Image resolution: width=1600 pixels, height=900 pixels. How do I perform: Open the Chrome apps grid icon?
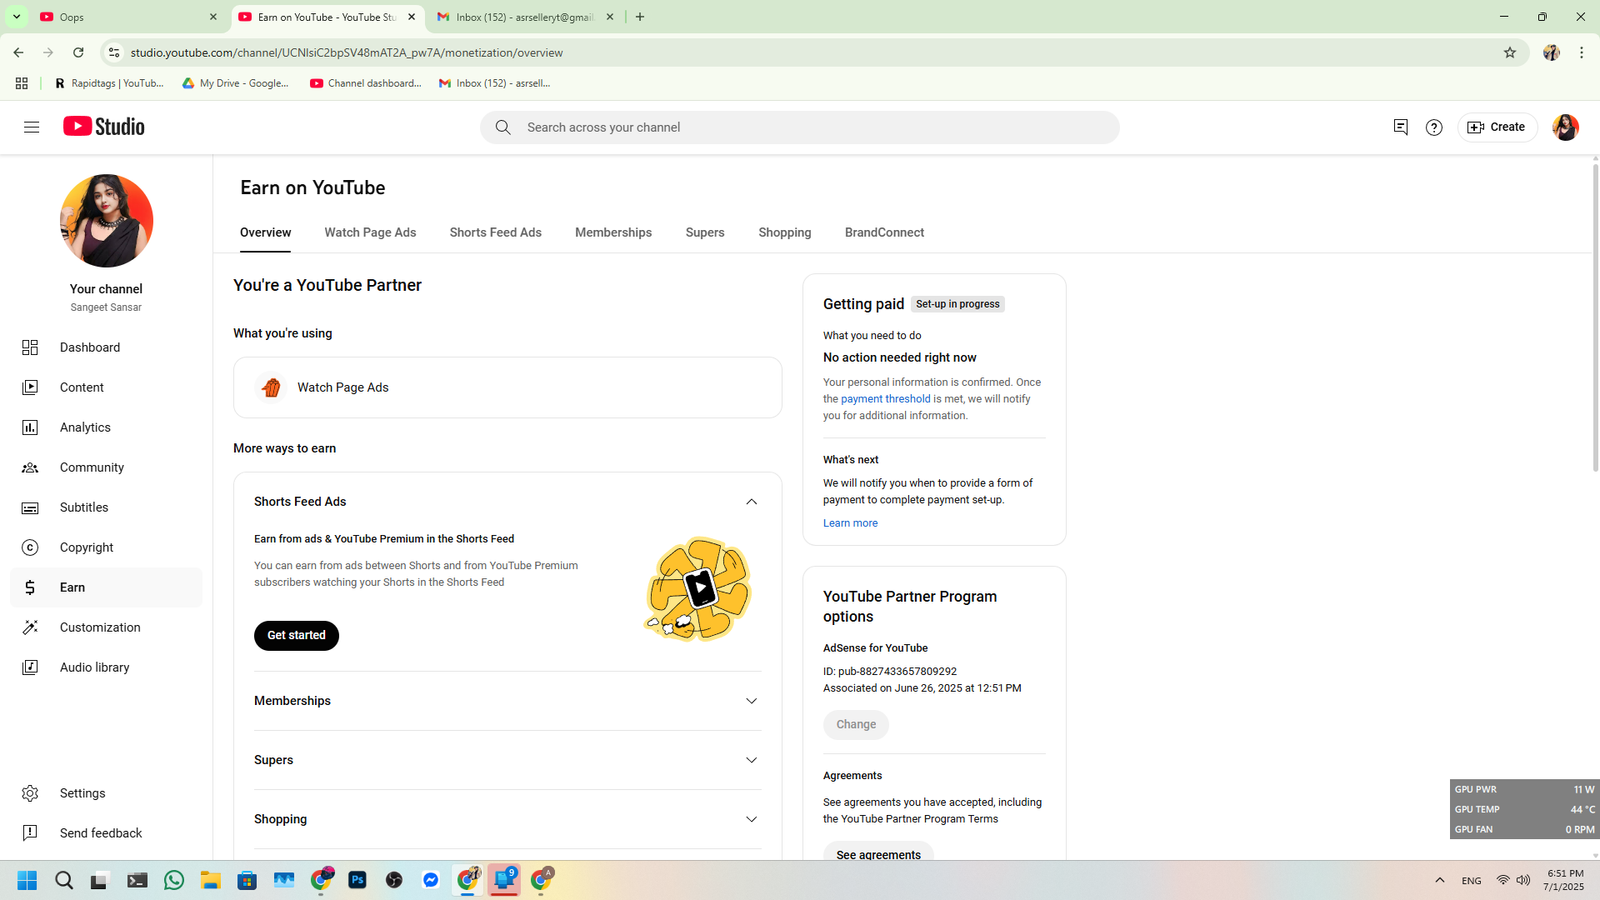click(21, 83)
